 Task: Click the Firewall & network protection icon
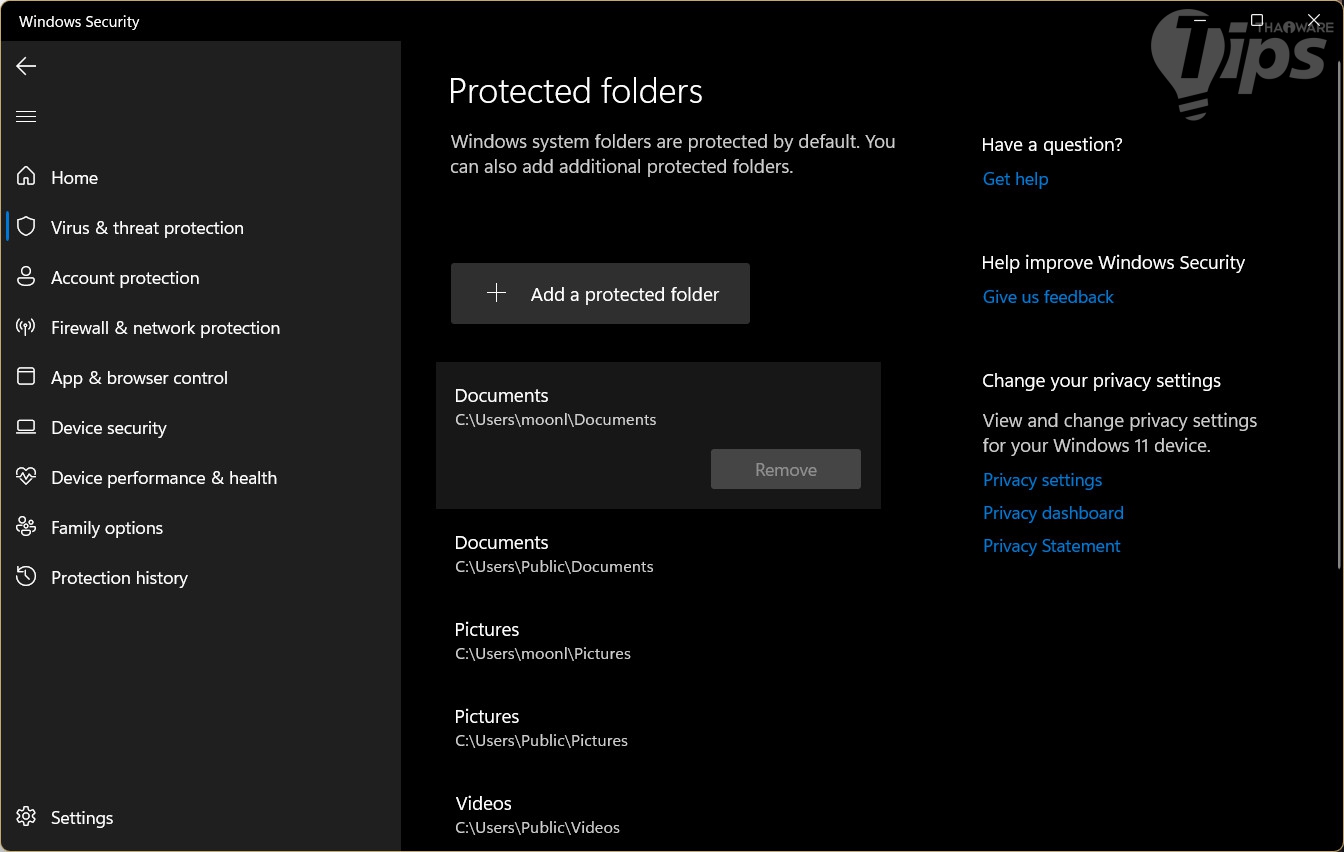pos(27,328)
